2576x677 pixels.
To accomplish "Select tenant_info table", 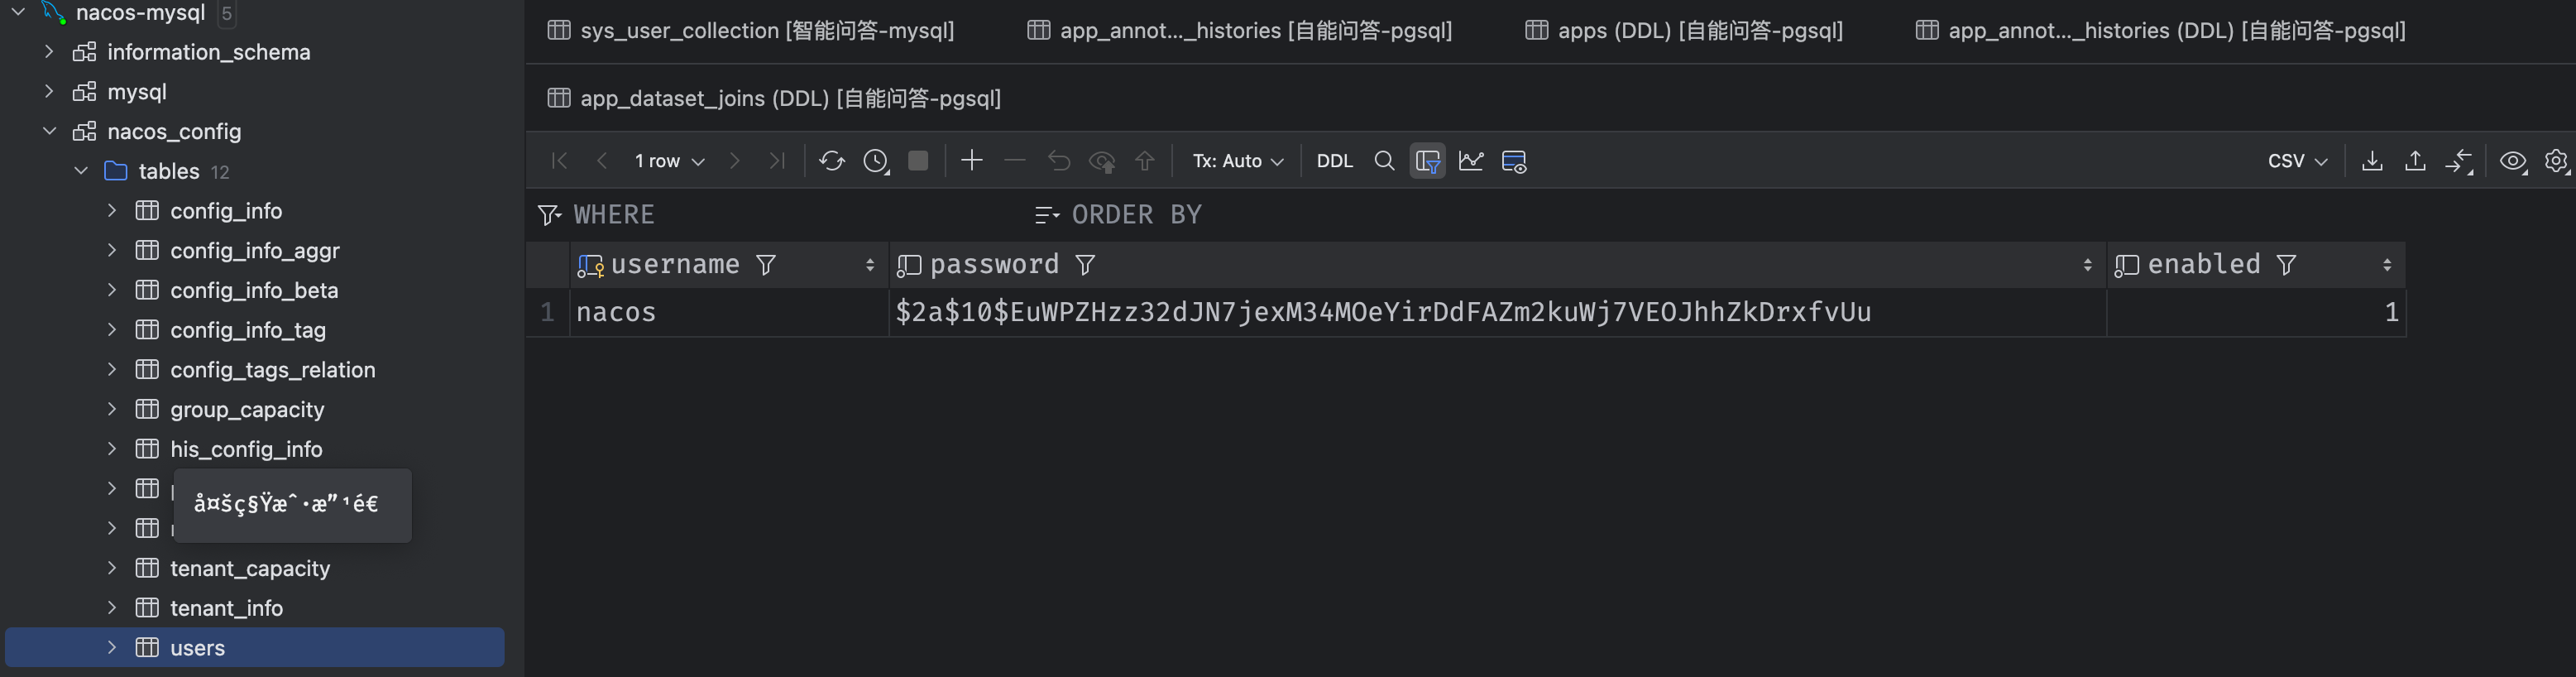I will pos(226,608).
